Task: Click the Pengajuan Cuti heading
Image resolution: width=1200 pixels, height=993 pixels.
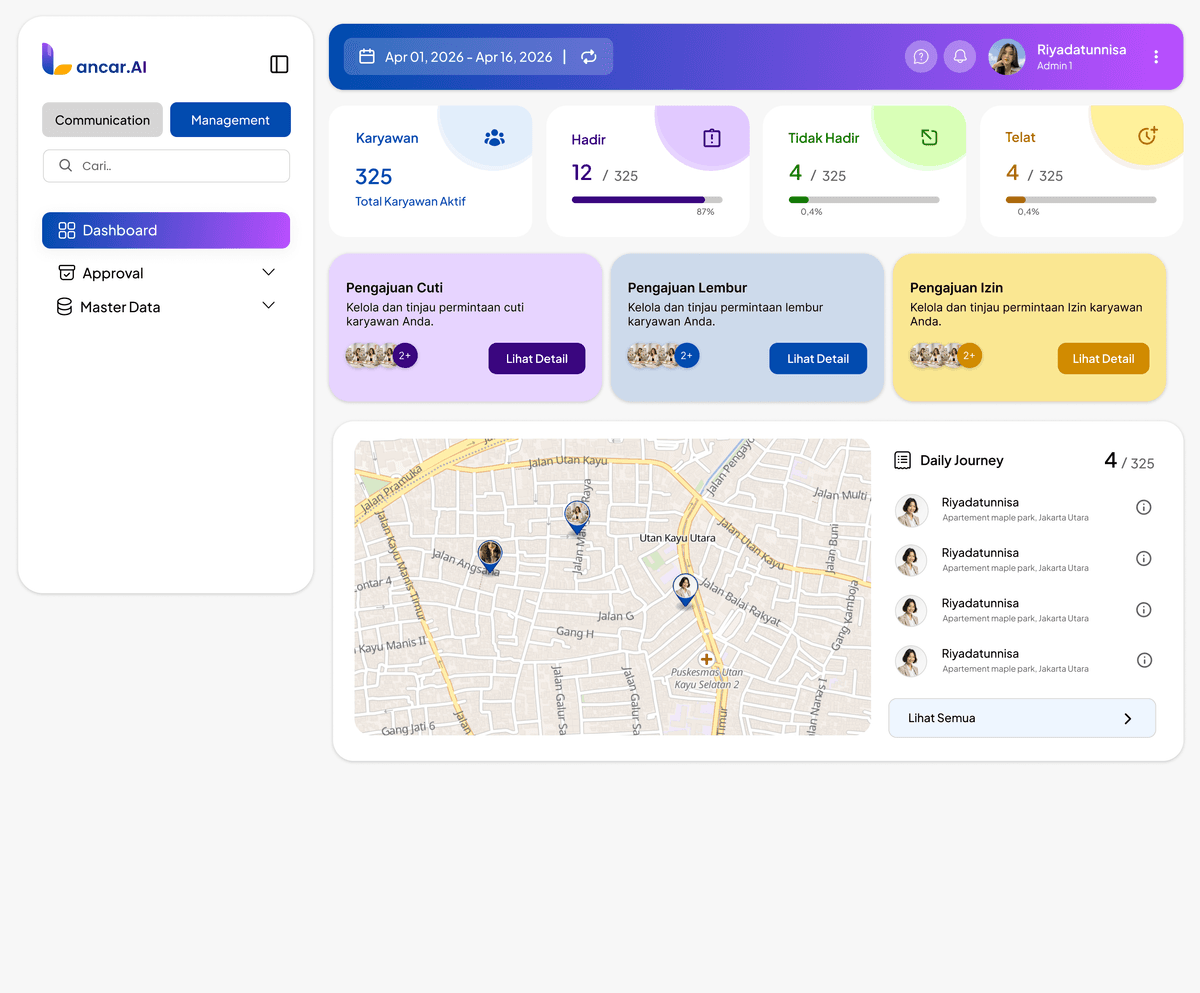Action: [394, 288]
